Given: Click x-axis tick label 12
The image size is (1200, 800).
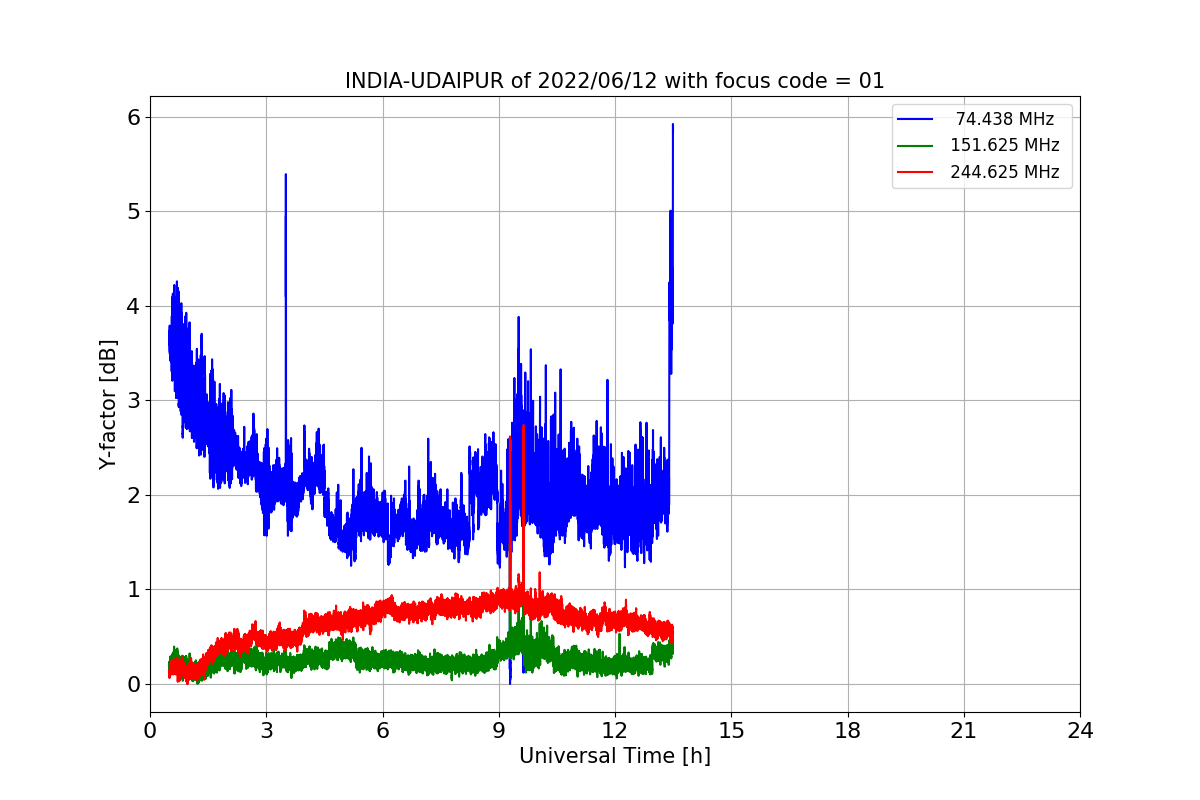Looking at the screenshot, I should point(615,731).
